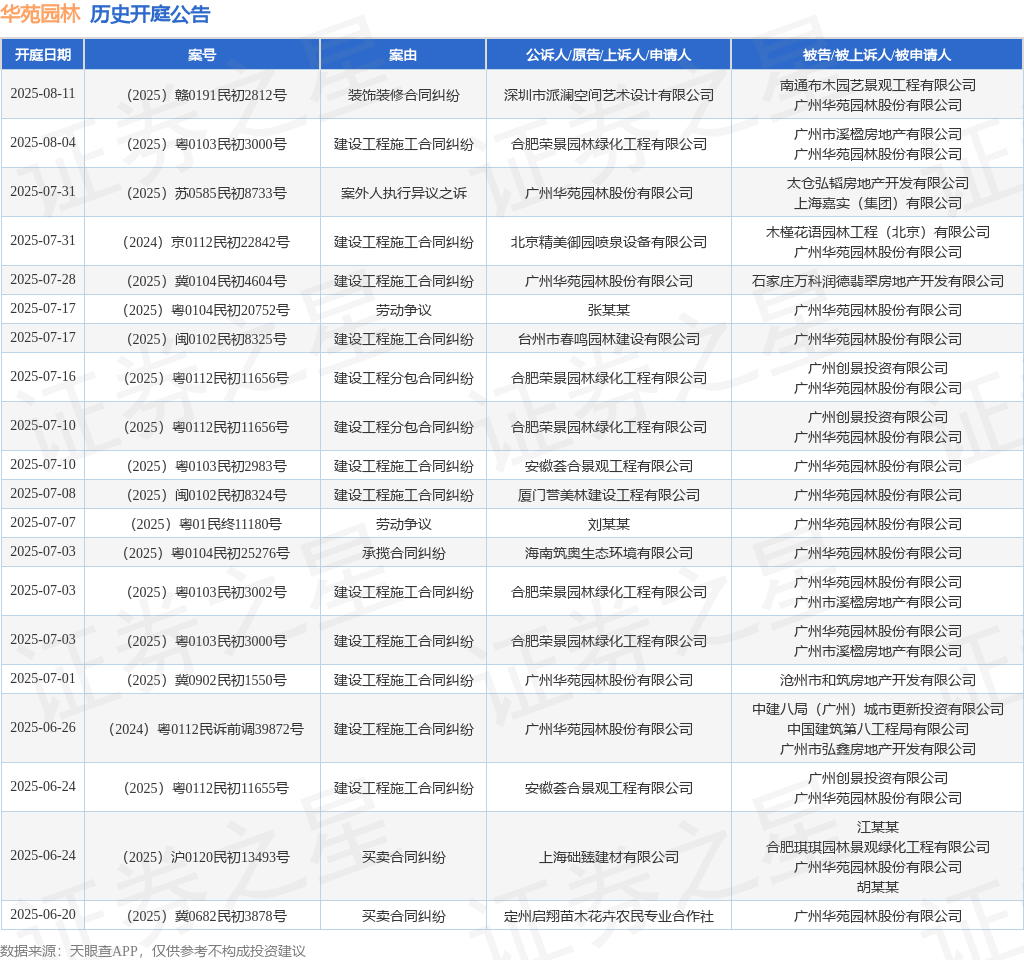The image size is (1024, 960).
Task: Click defendant 胡某某
Action: click(878, 888)
